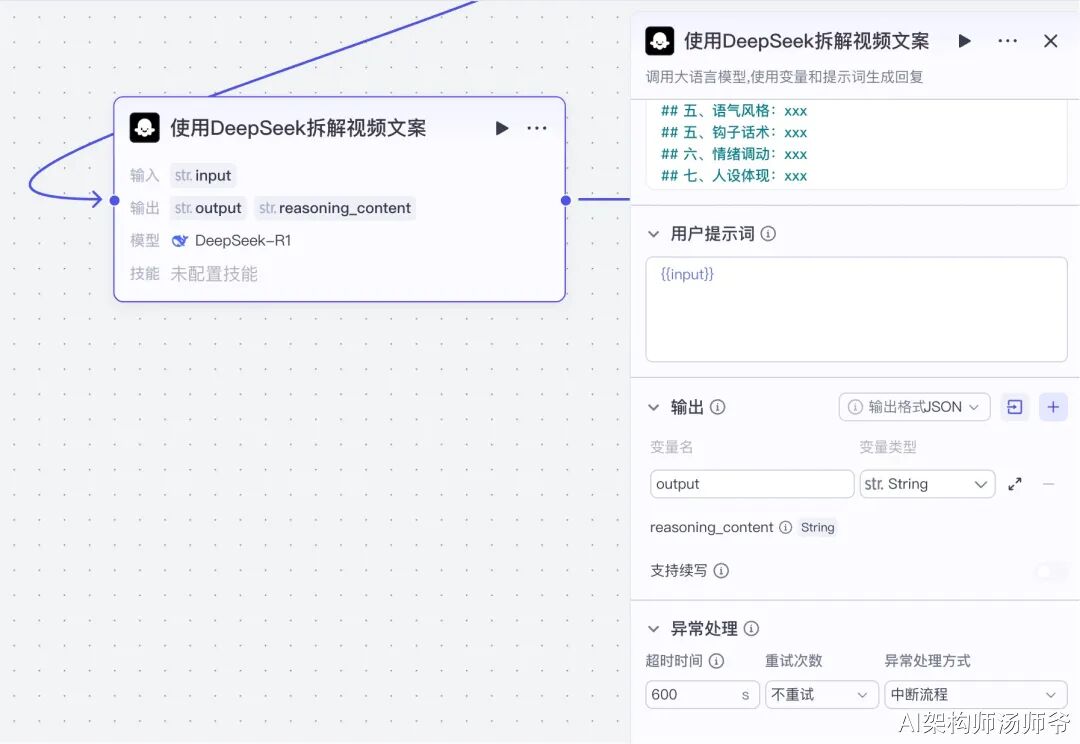Click info icon beside 用户提示词
This screenshot has height=744, width=1080.
pyautogui.click(x=768, y=234)
